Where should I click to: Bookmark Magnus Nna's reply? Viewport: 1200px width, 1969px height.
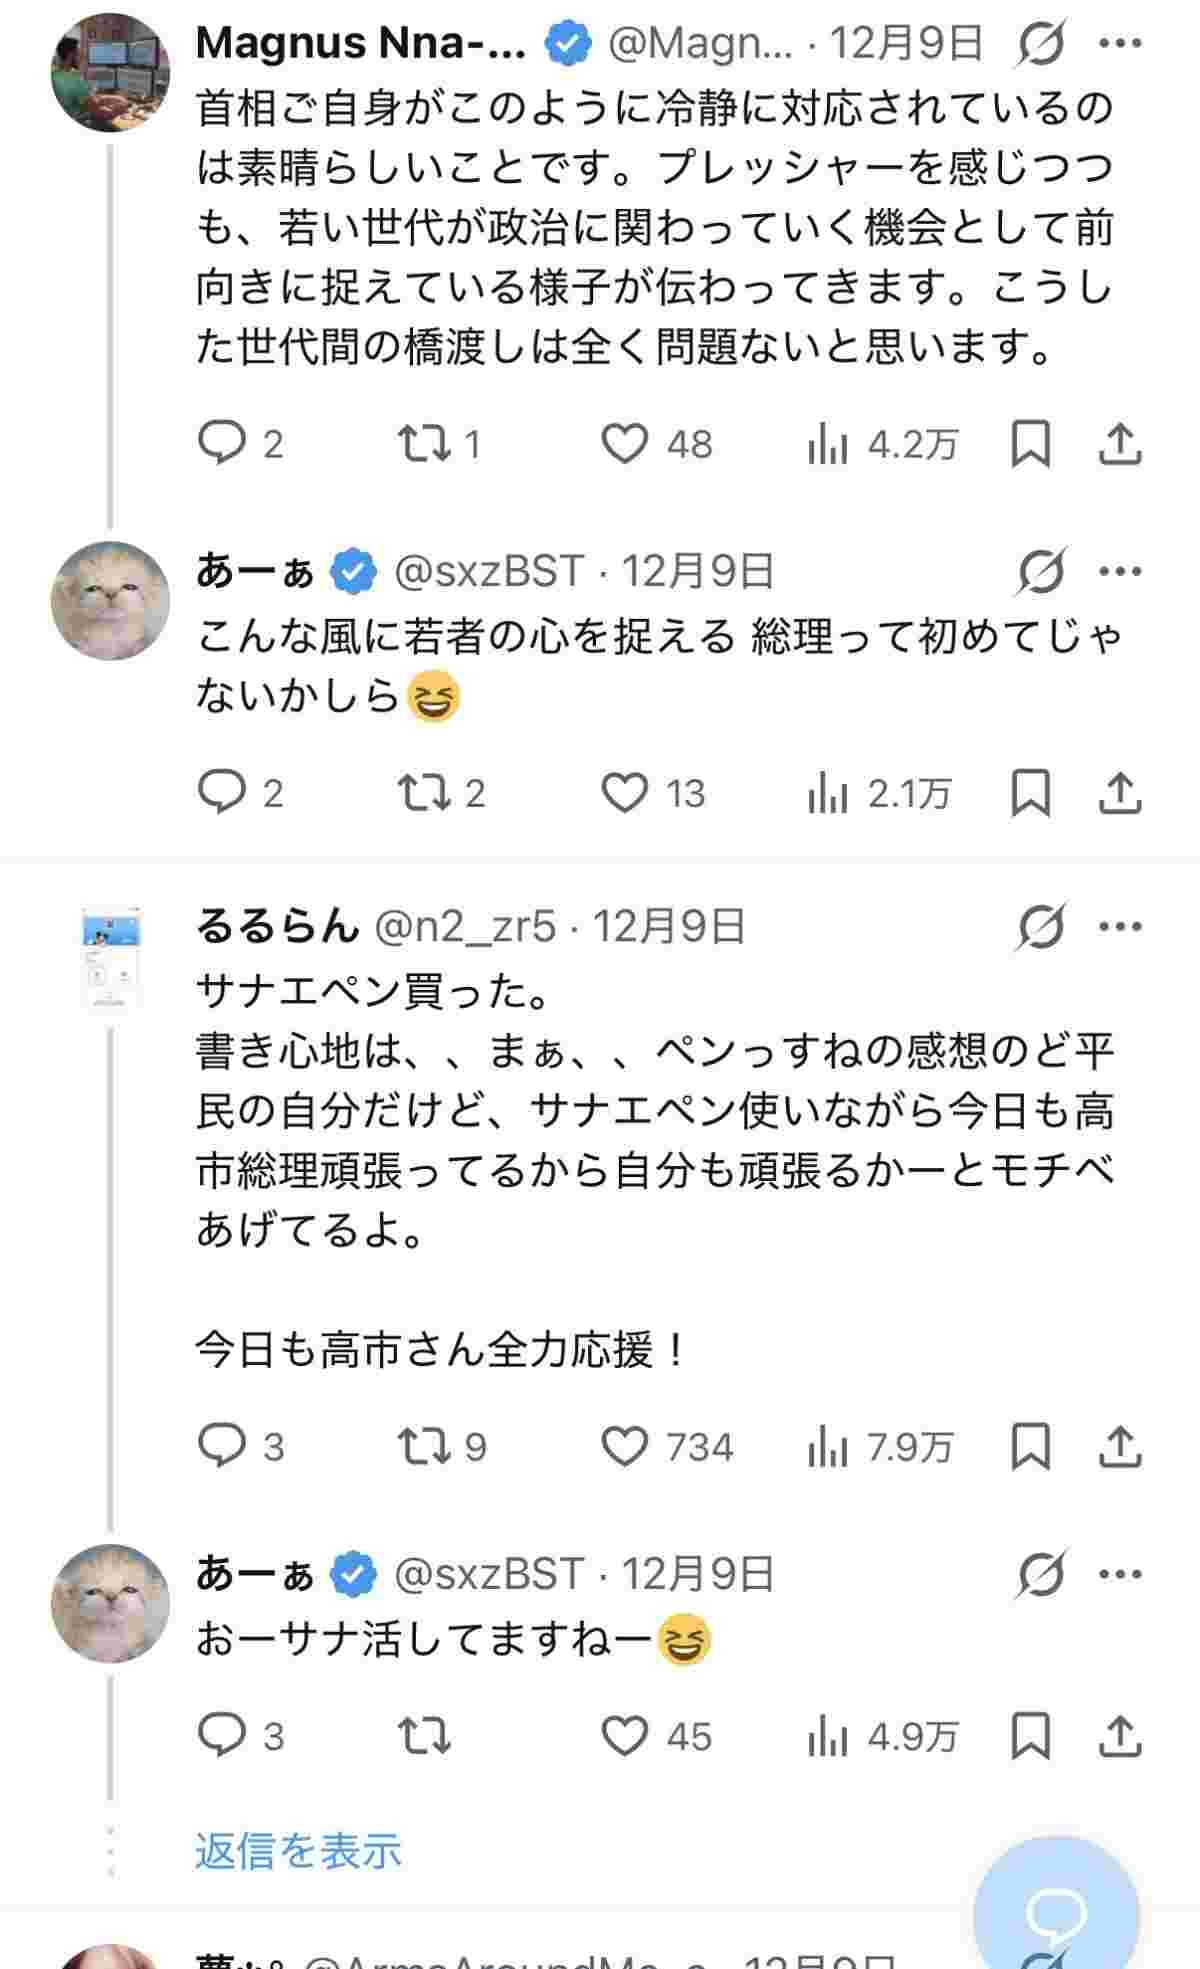(x=1030, y=444)
